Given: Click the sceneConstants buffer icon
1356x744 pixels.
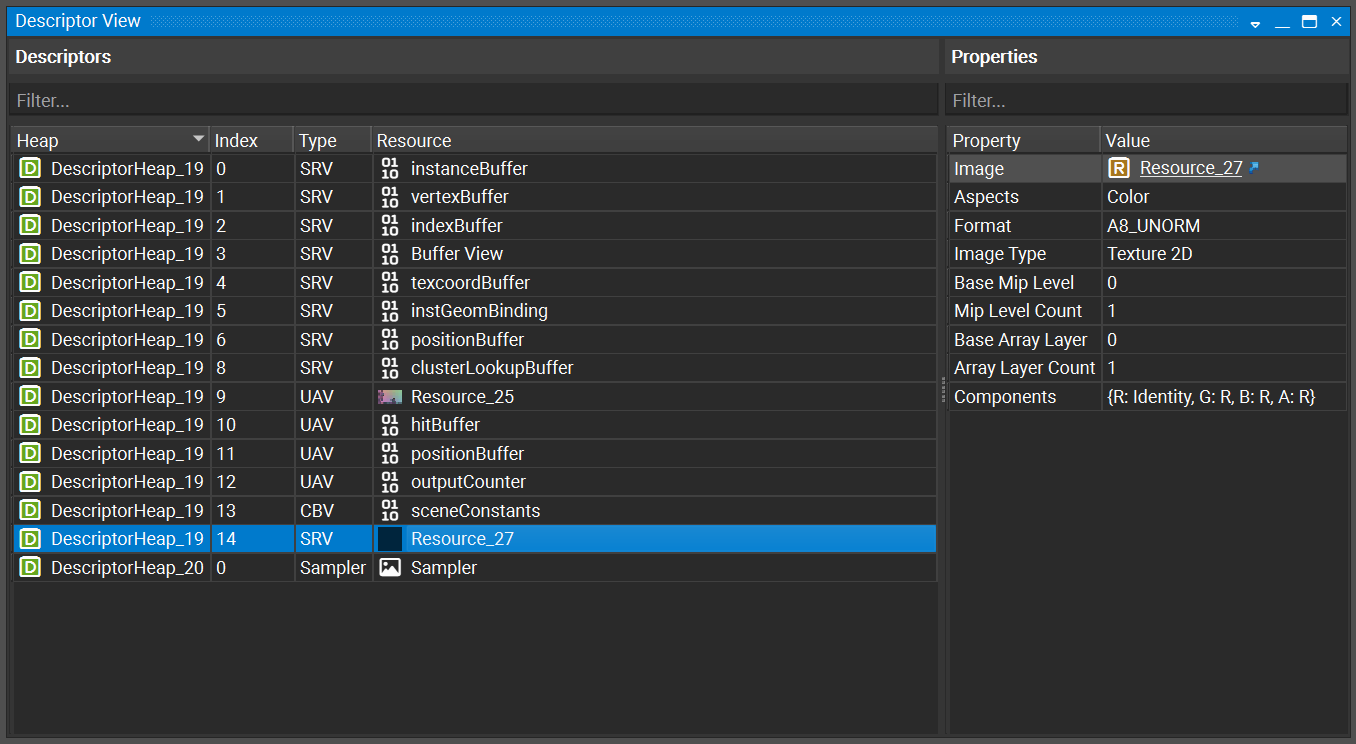Looking at the screenshot, I should click(390, 511).
